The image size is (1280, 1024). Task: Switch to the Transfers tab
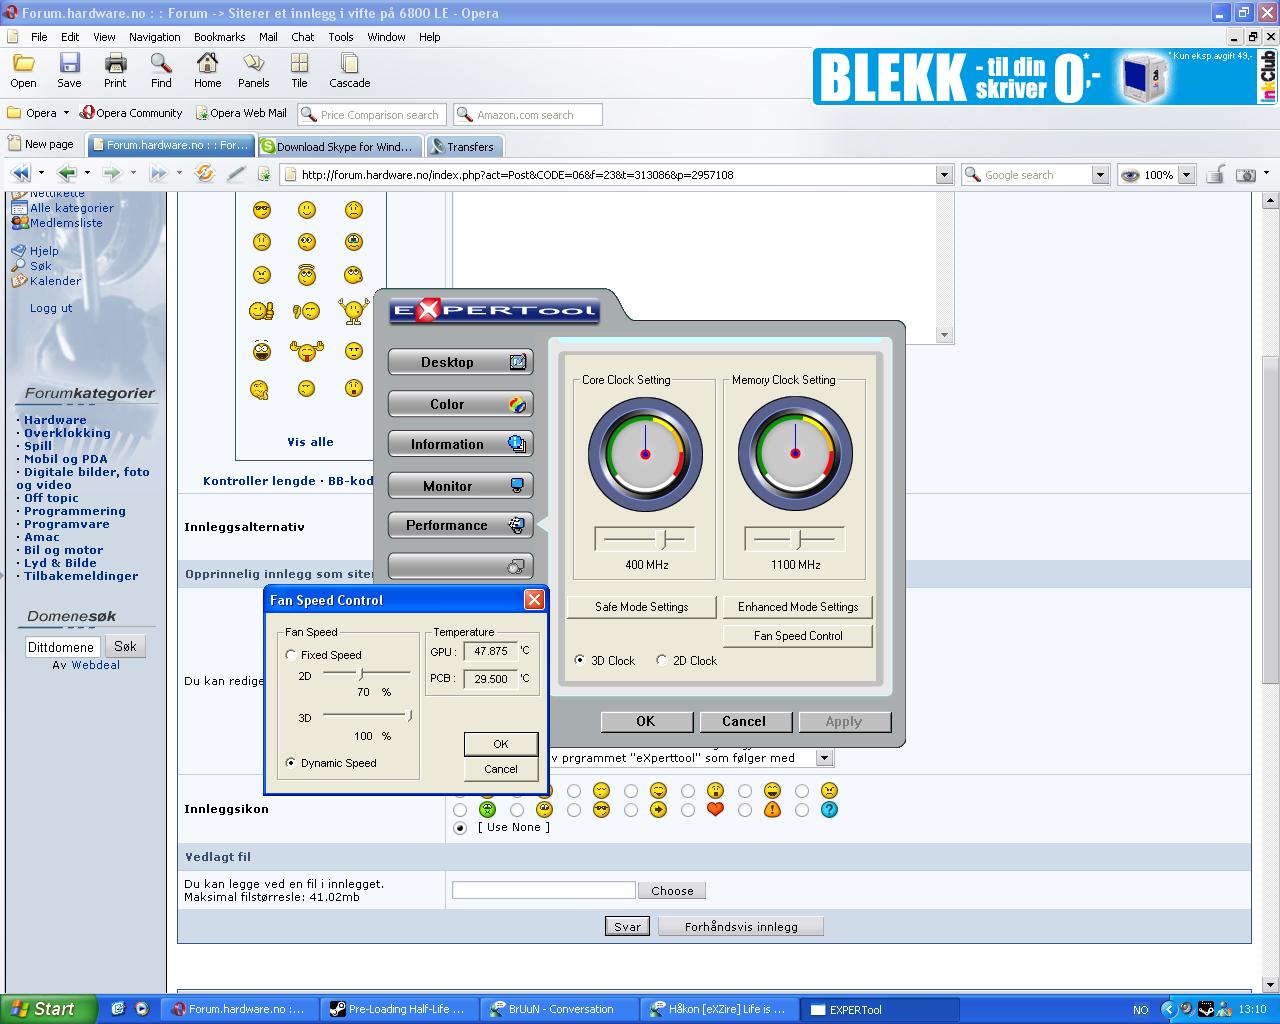pos(463,146)
